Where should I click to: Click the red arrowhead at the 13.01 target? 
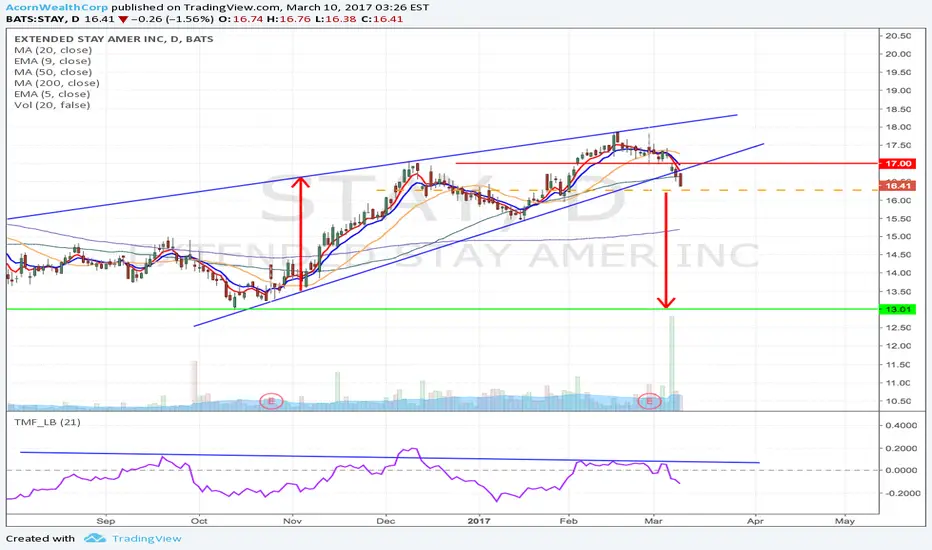pyautogui.click(x=666, y=302)
